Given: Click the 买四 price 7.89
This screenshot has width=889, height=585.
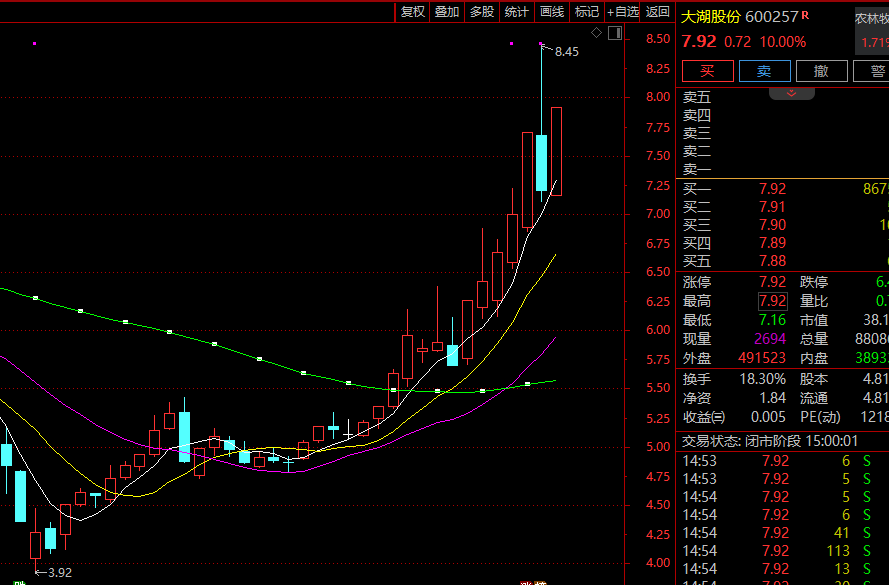Looking at the screenshot, I should click(x=772, y=243).
